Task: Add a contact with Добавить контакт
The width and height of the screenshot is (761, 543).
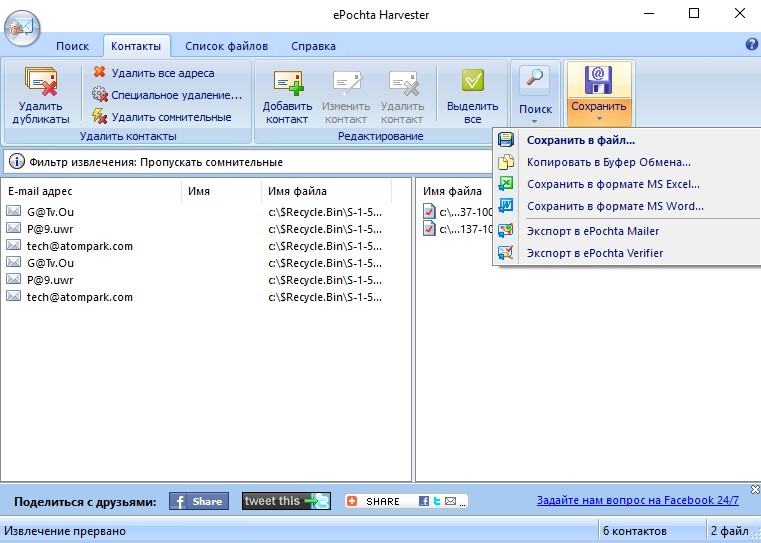Action: [x=287, y=96]
